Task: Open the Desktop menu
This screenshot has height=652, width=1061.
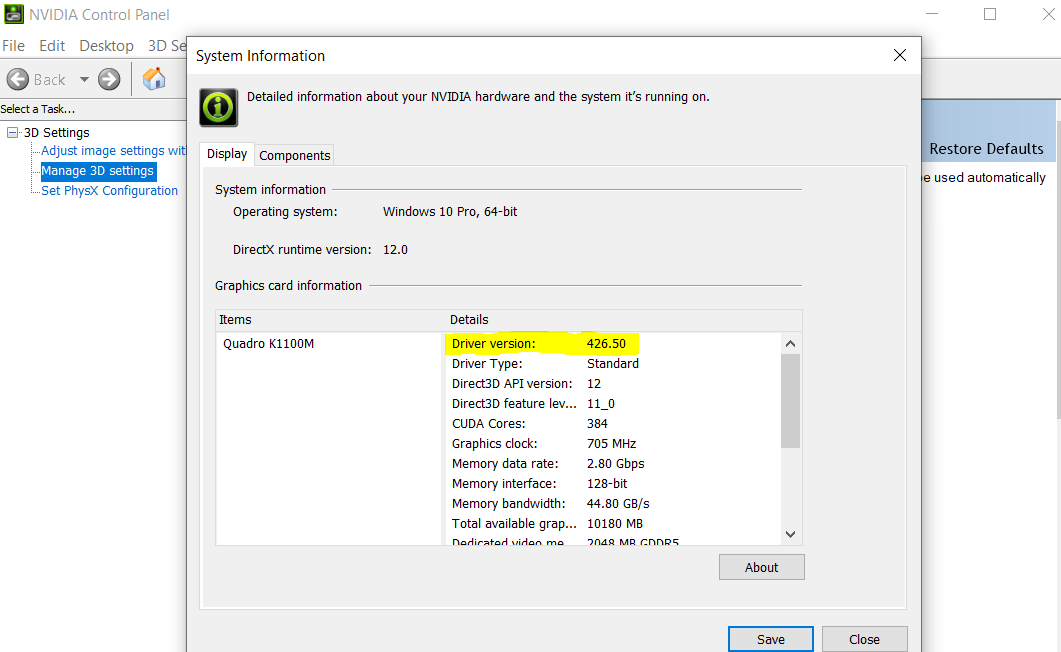Action: click(106, 45)
